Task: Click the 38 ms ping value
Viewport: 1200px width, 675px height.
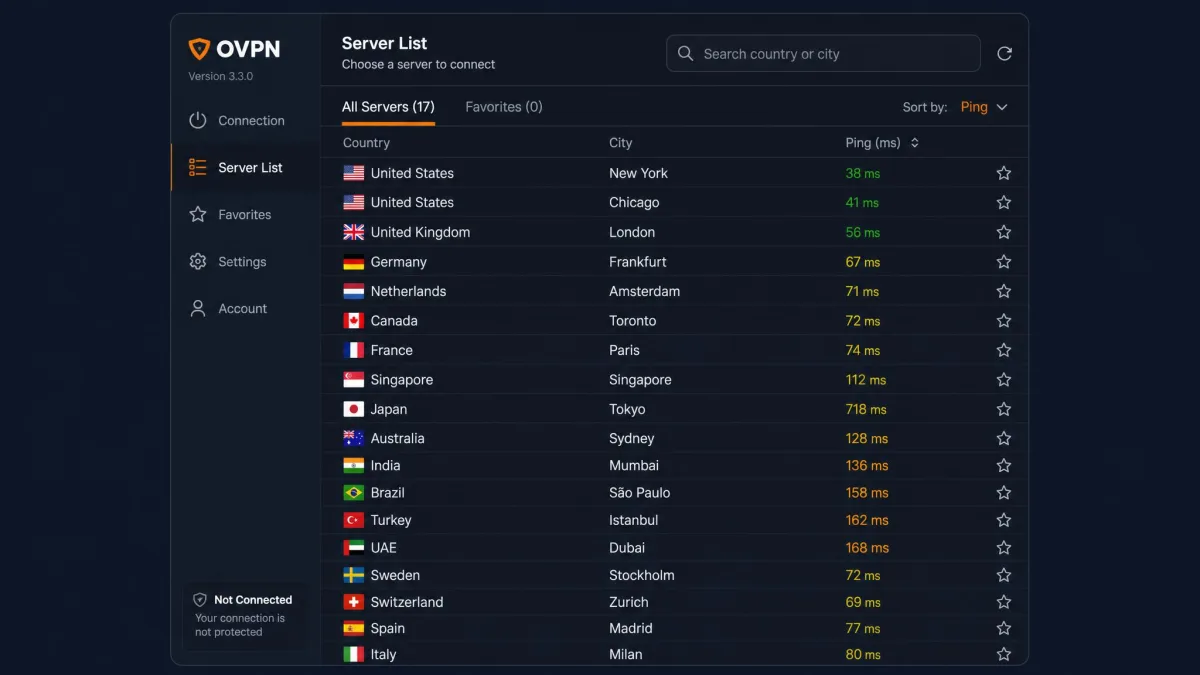Action: [863, 173]
